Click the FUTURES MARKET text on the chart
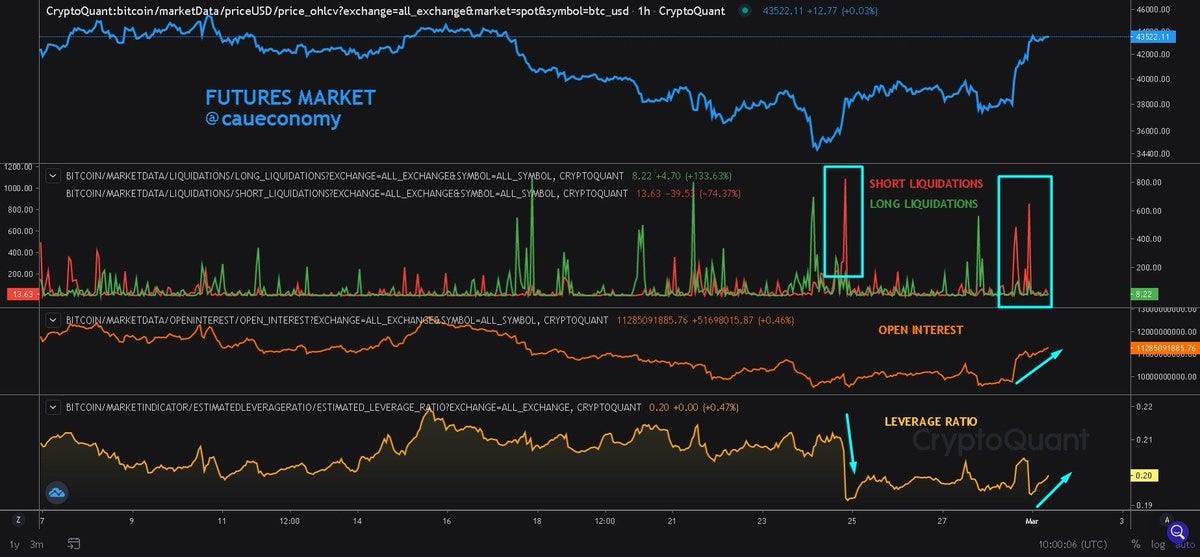This screenshot has width=1200, height=557. tap(291, 97)
